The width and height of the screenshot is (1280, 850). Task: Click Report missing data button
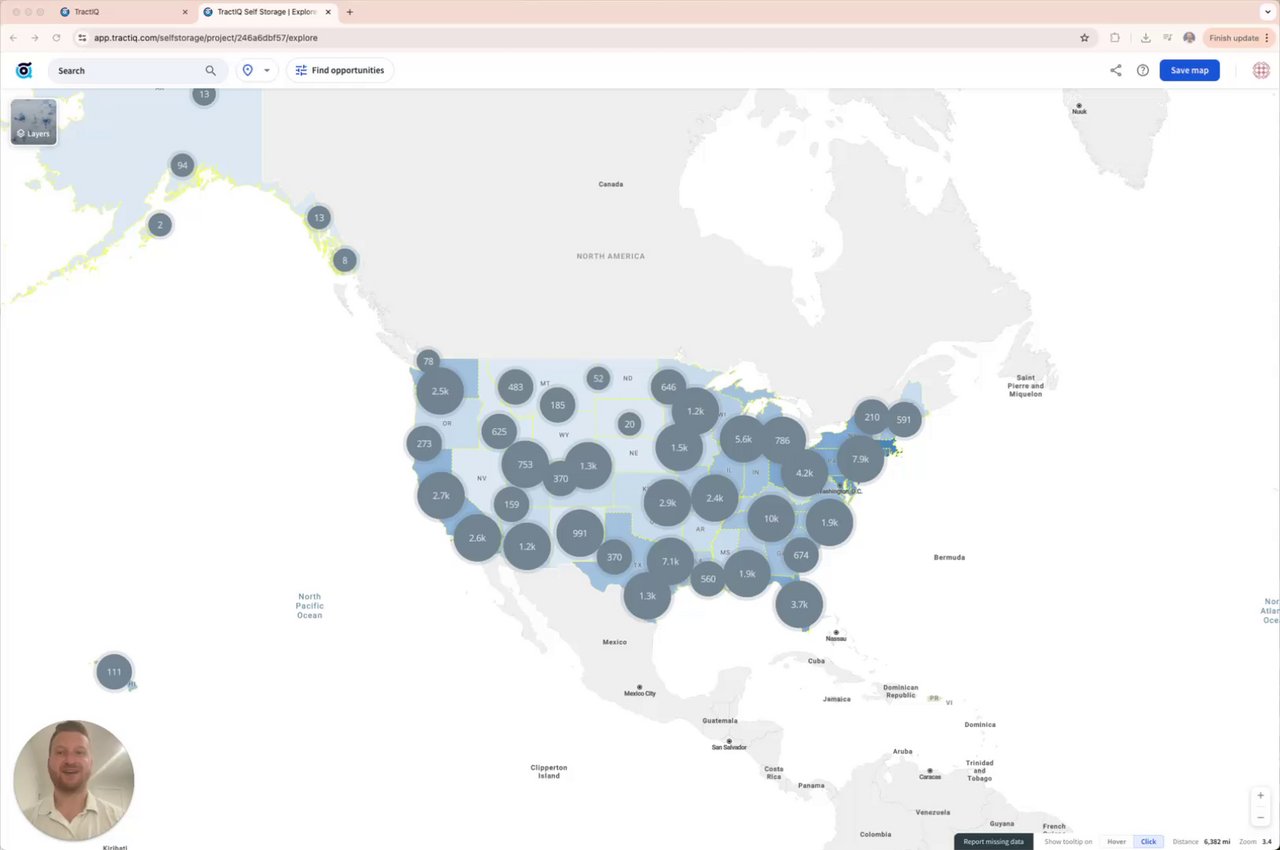[x=993, y=842]
